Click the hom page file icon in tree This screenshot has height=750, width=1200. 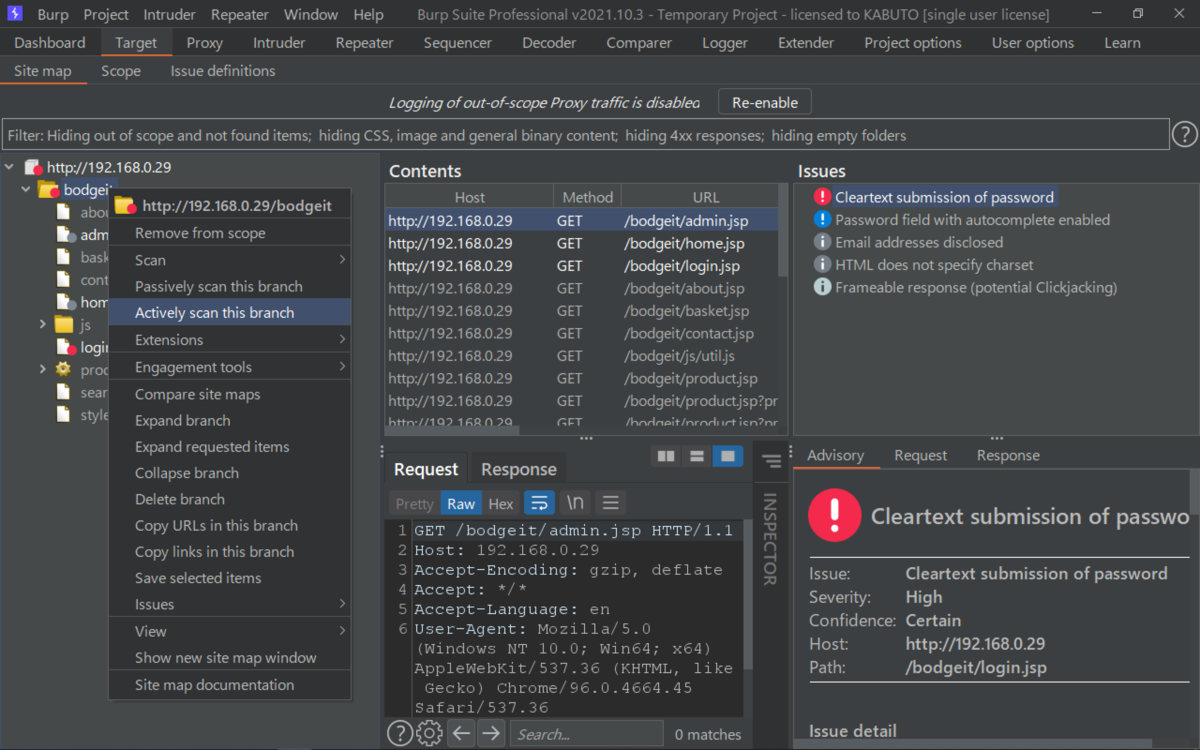tap(64, 302)
